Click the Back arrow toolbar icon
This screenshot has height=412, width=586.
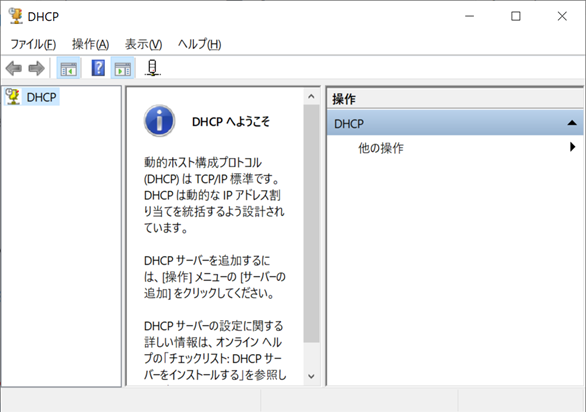point(14,68)
